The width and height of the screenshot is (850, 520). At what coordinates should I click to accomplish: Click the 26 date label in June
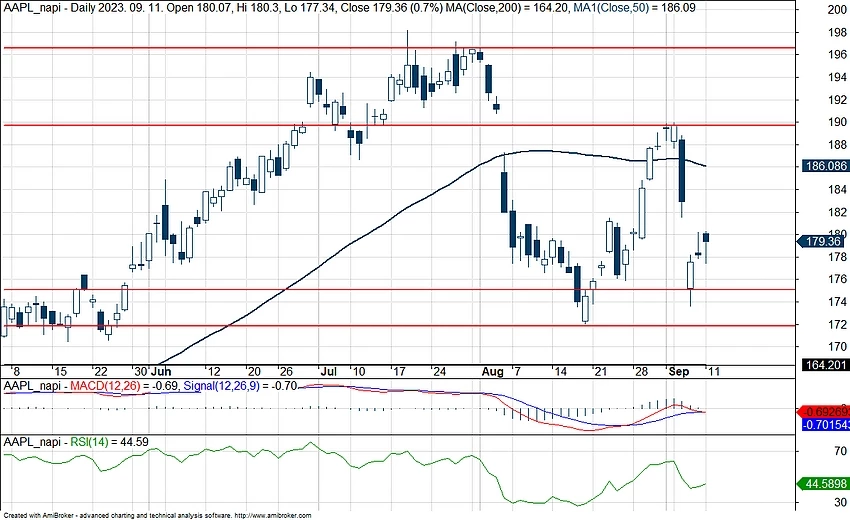pyautogui.click(x=286, y=371)
